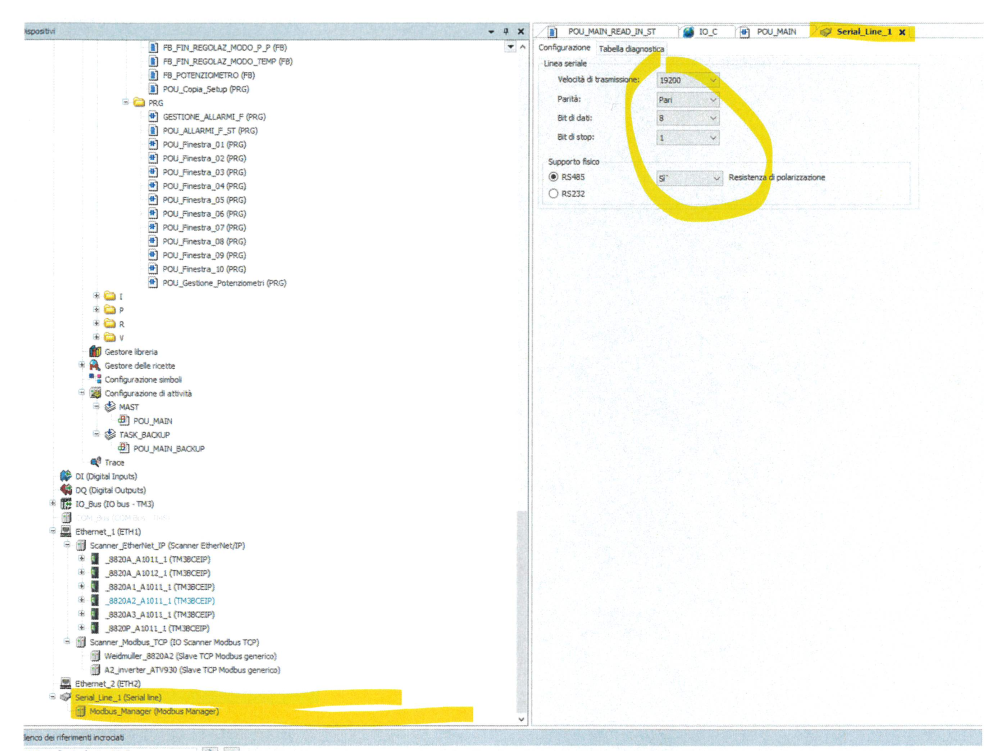Select A2_inverter_ATV930 Modbus slave

pos(192,669)
